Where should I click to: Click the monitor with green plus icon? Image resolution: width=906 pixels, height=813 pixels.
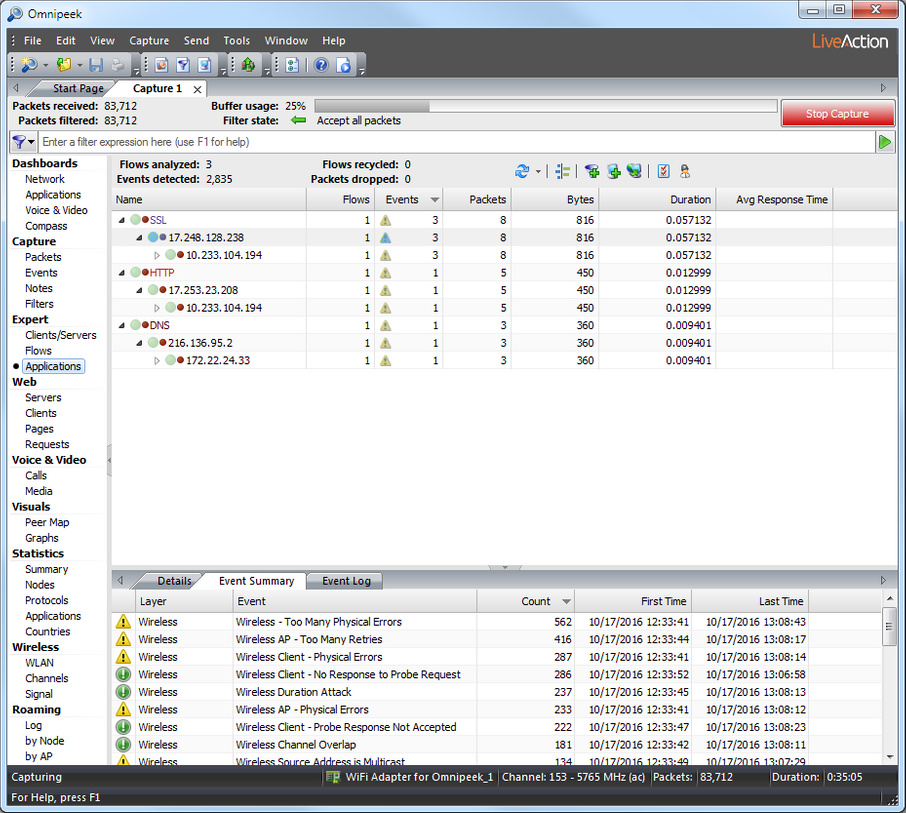click(x=614, y=171)
